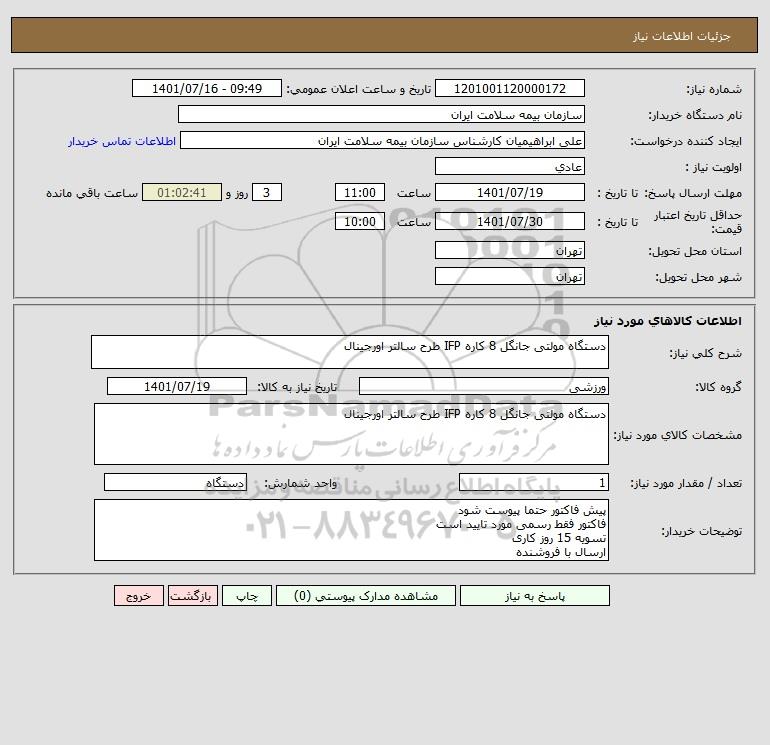
Task: Click the price validity time 10:00
Action: pyautogui.click(x=359, y=221)
